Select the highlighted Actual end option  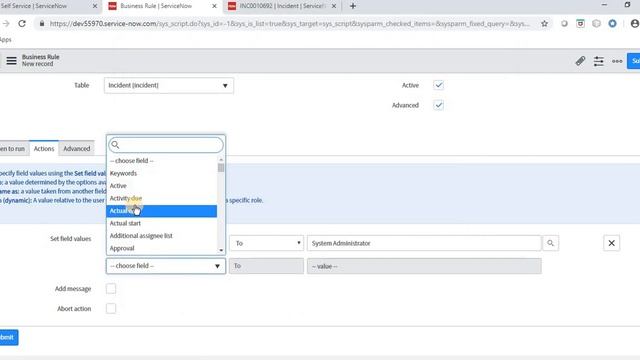162,211
